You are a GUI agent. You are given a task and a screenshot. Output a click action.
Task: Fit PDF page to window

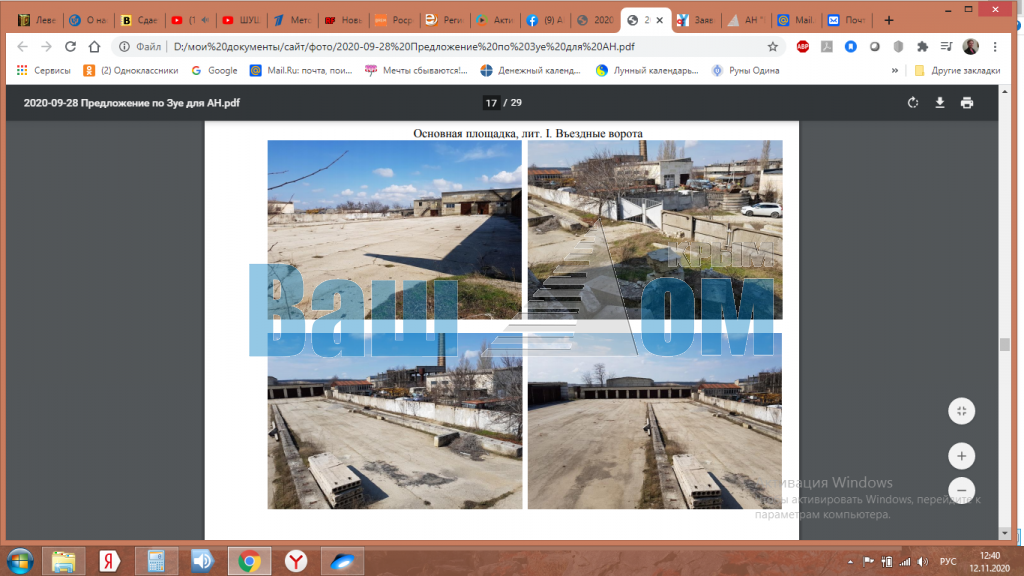coord(961,411)
